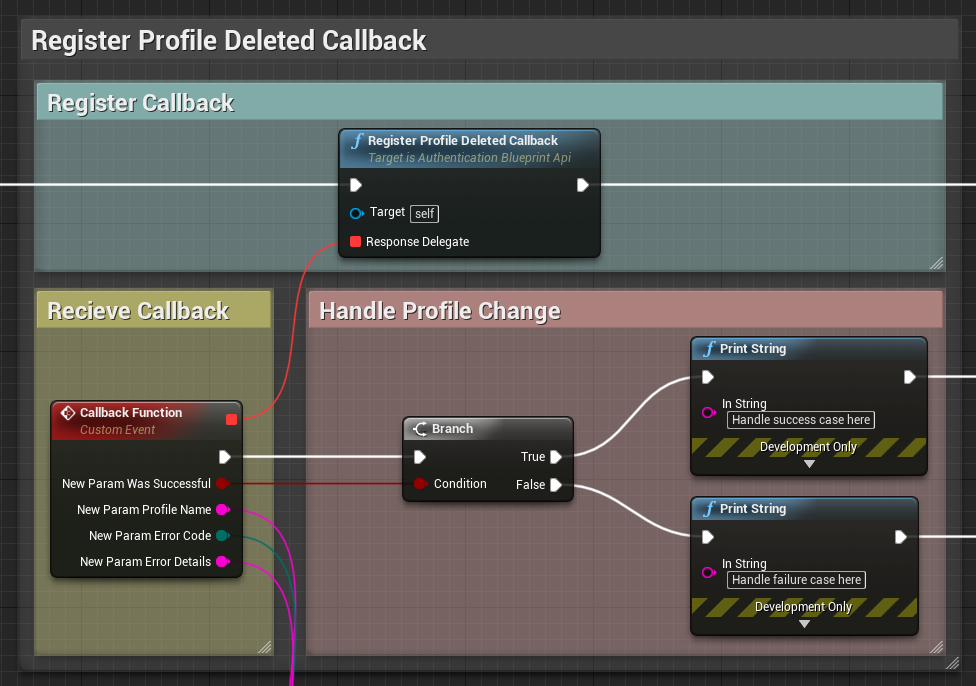Expand the failure Print String node options

804,624
